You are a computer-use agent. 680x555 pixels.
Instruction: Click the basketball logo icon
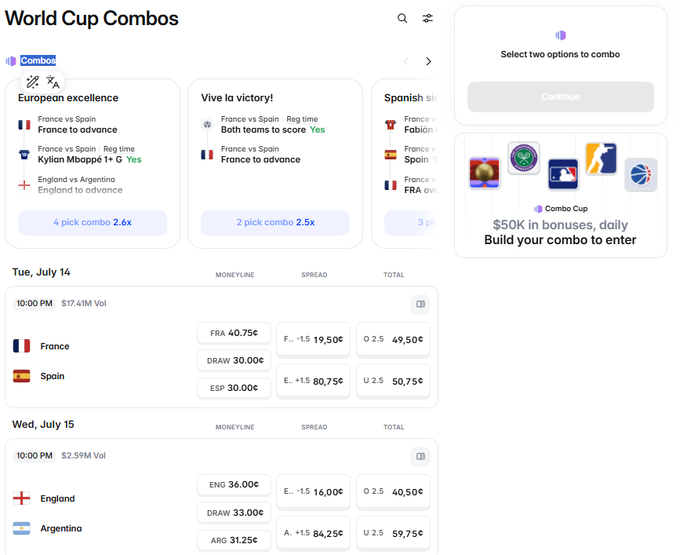(x=641, y=174)
